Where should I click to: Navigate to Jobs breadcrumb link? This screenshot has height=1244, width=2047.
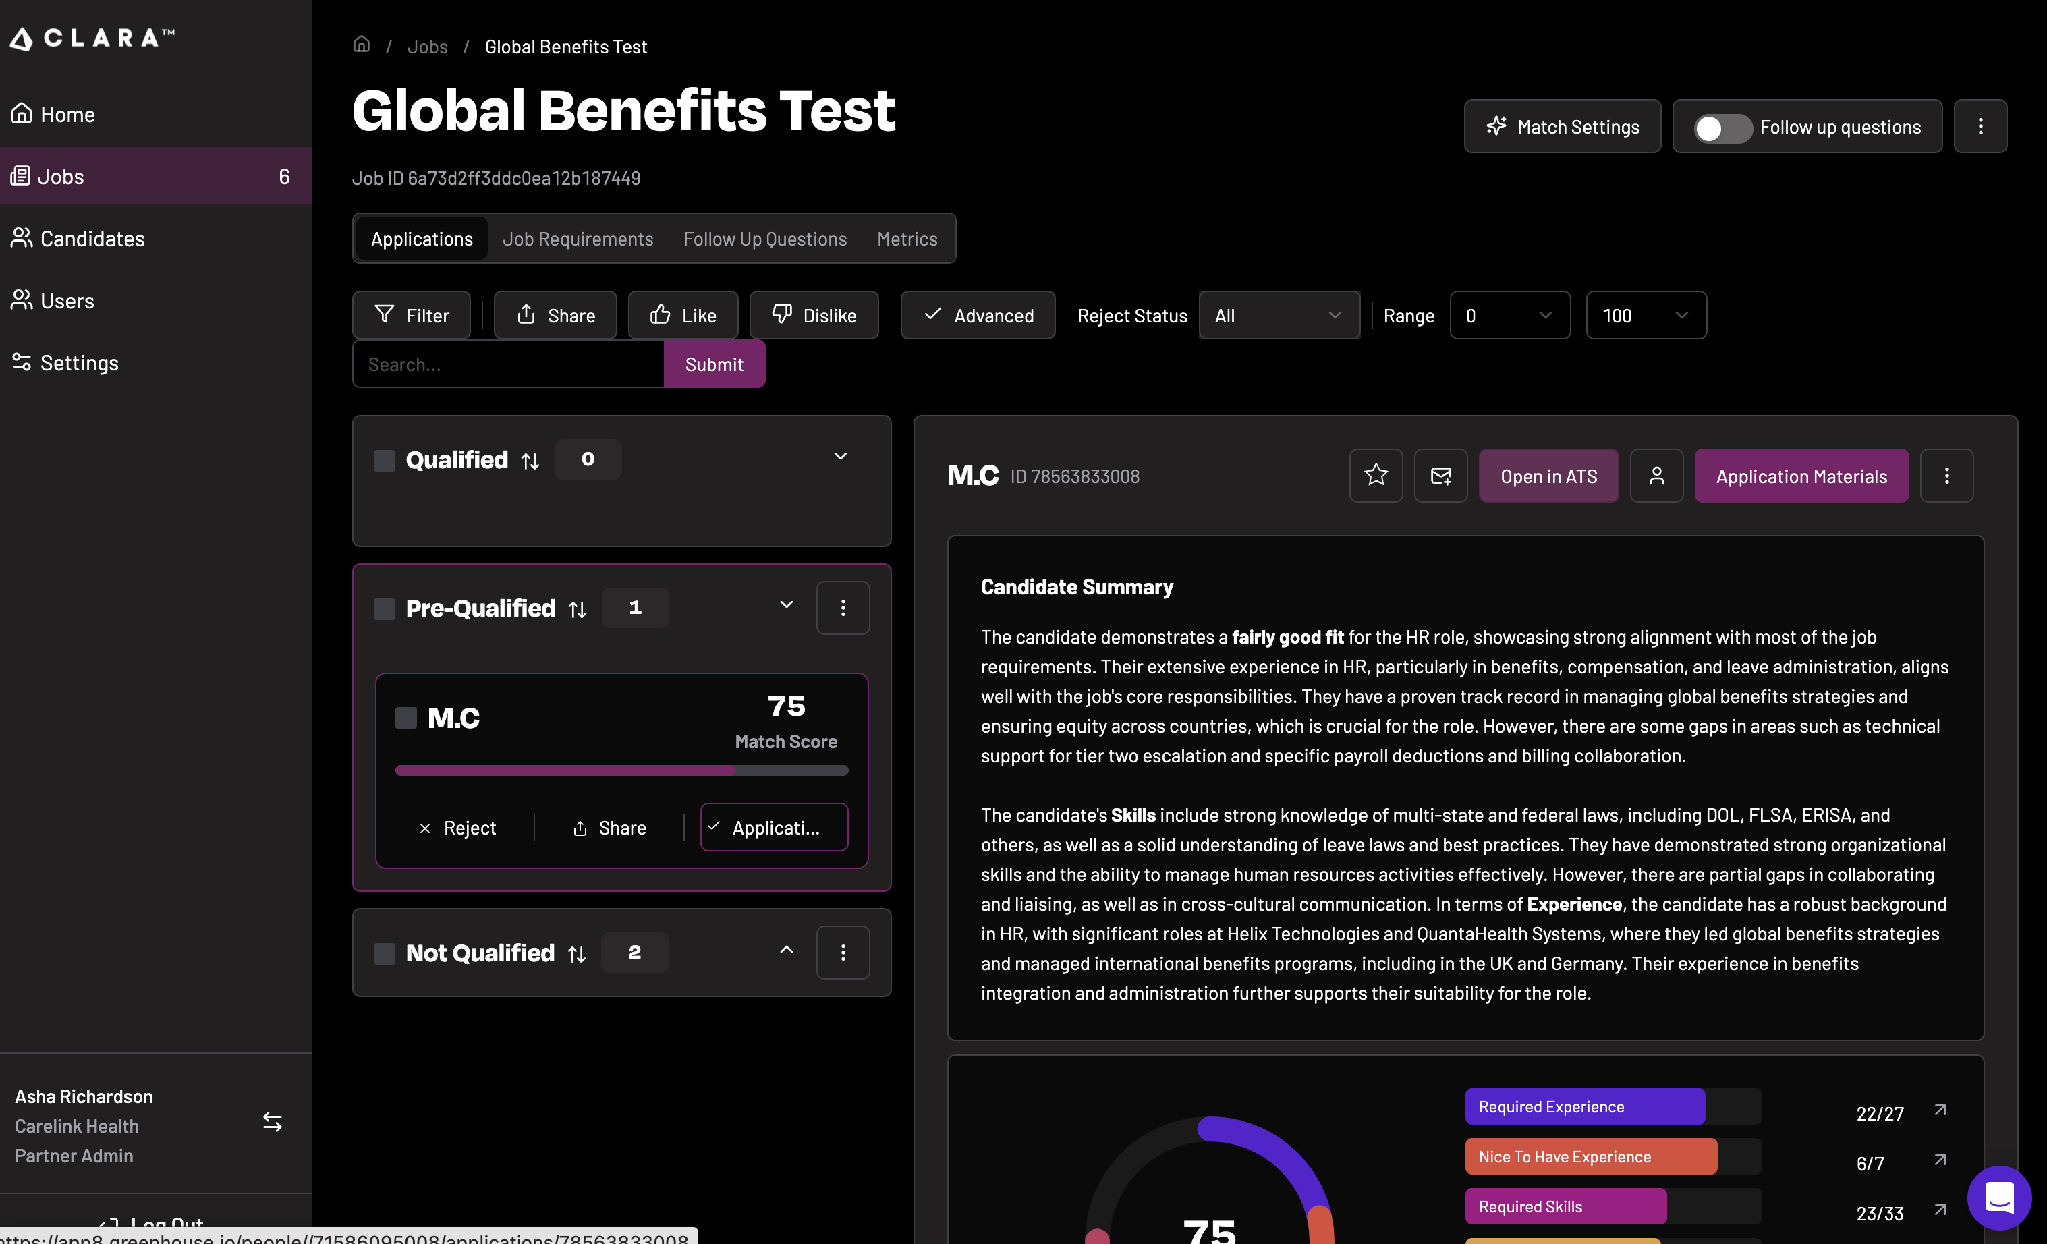coord(427,47)
